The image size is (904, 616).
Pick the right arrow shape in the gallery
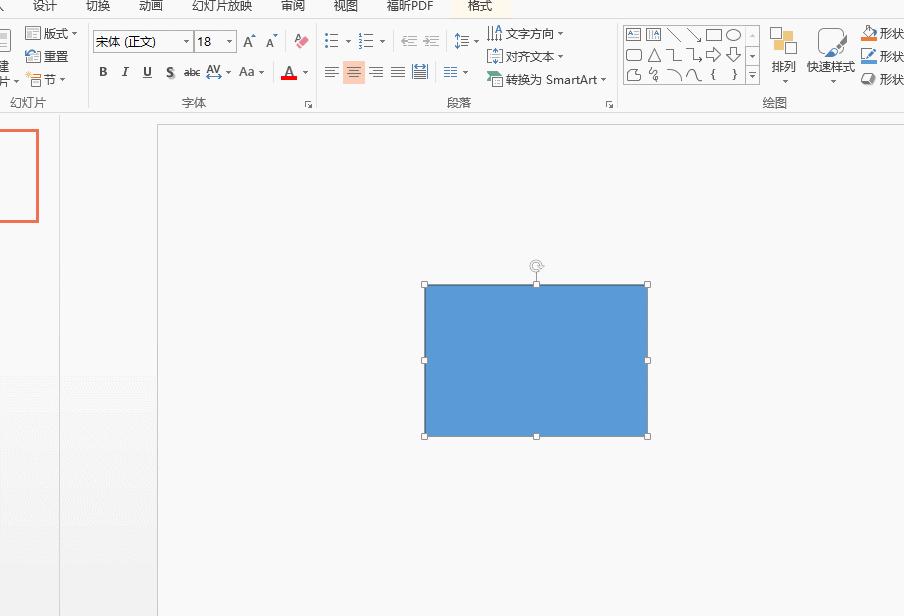[714, 55]
